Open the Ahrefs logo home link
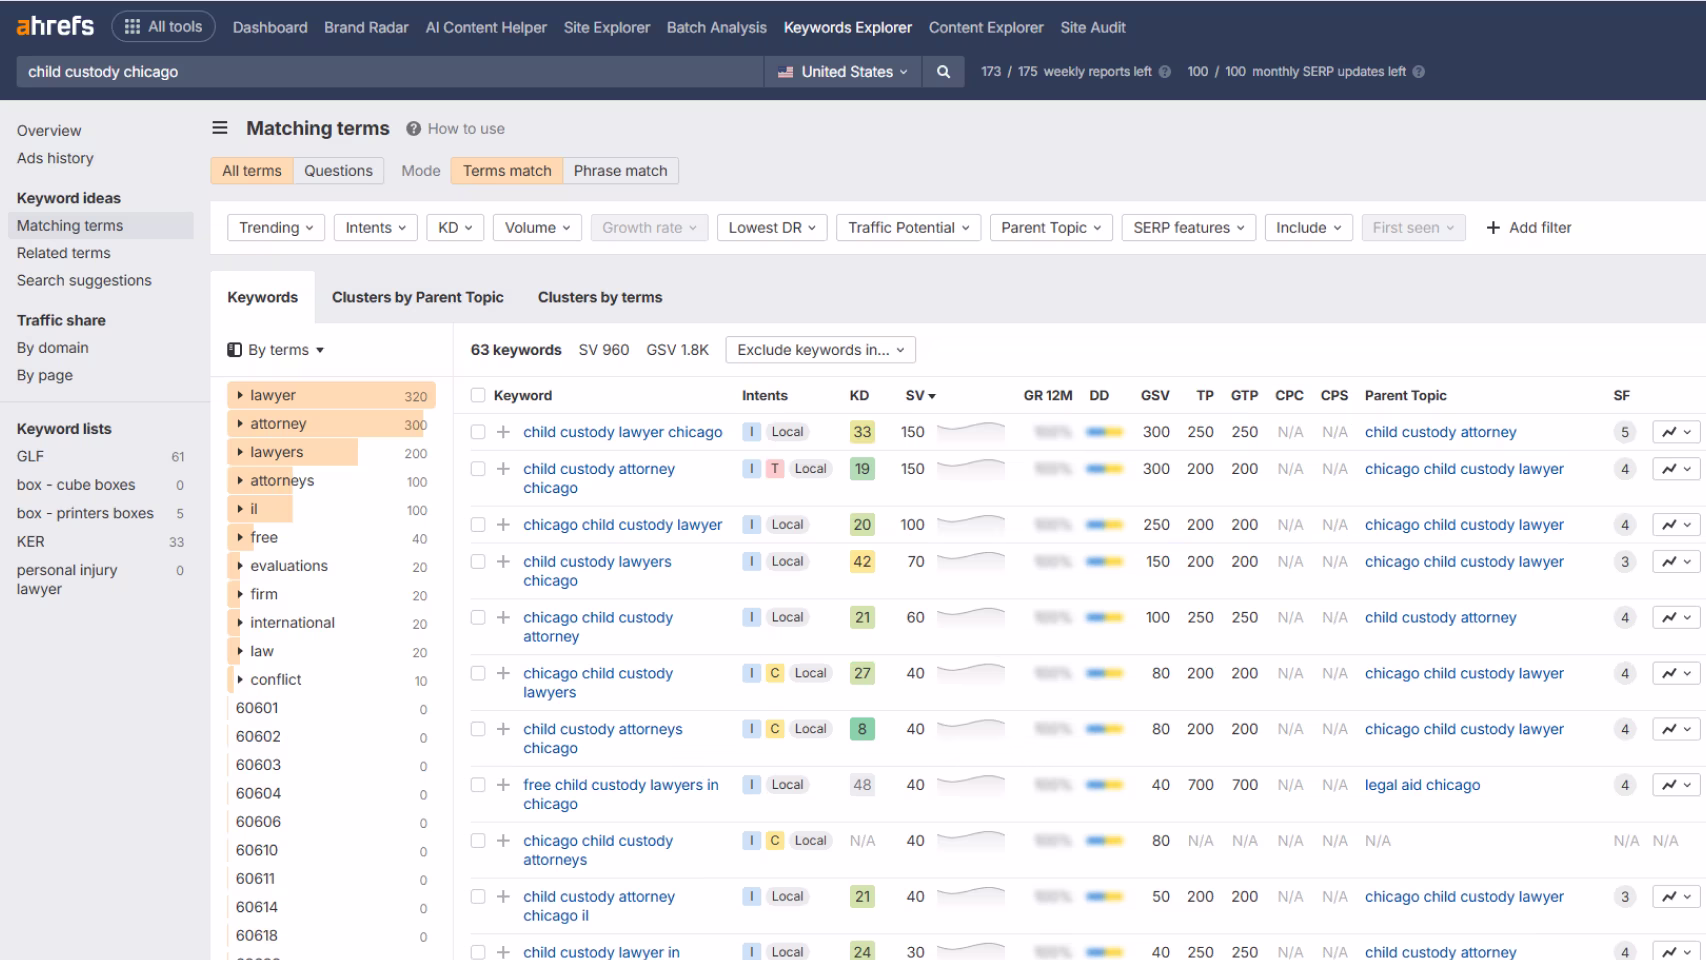Image resolution: width=1706 pixels, height=960 pixels. coord(55,27)
